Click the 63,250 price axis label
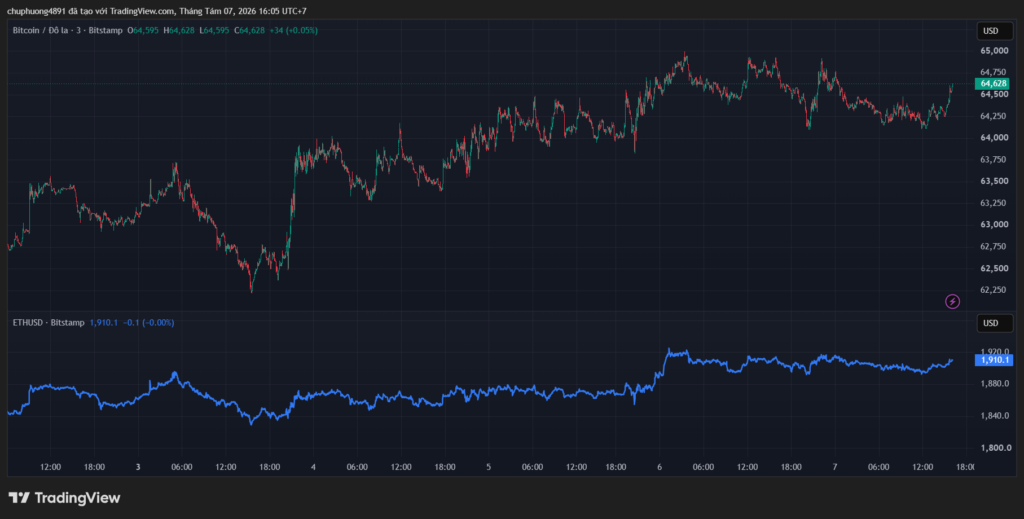Screen dimensions: 1024x519 point(993,203)
